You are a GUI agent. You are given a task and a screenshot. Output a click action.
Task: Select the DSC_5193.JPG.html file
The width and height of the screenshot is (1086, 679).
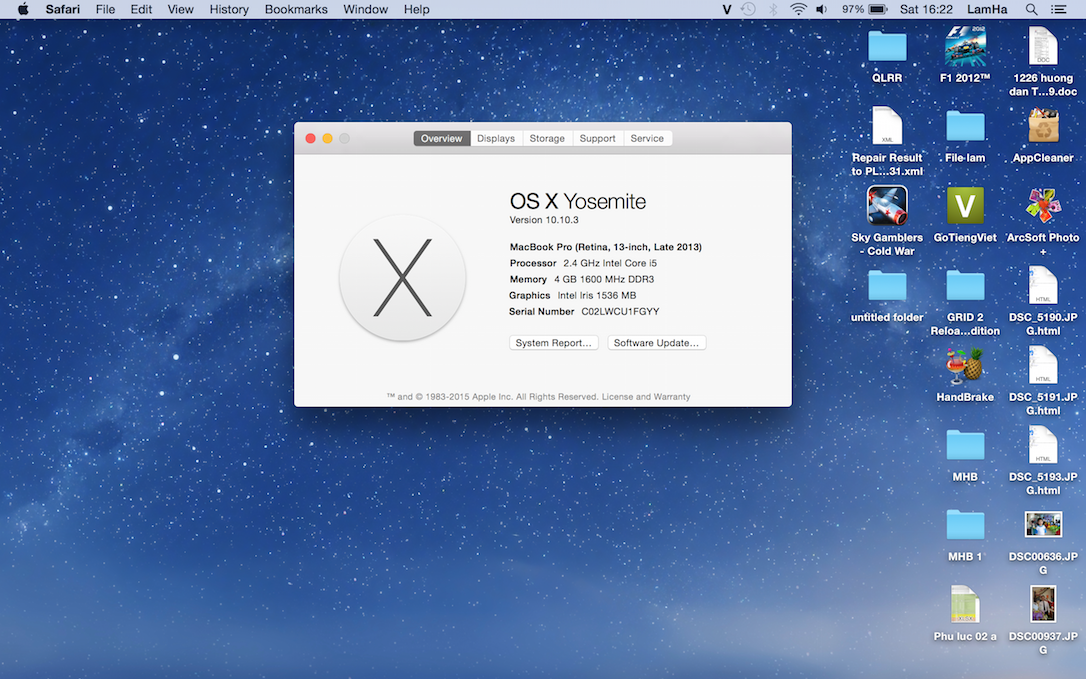click(1043, 445)
